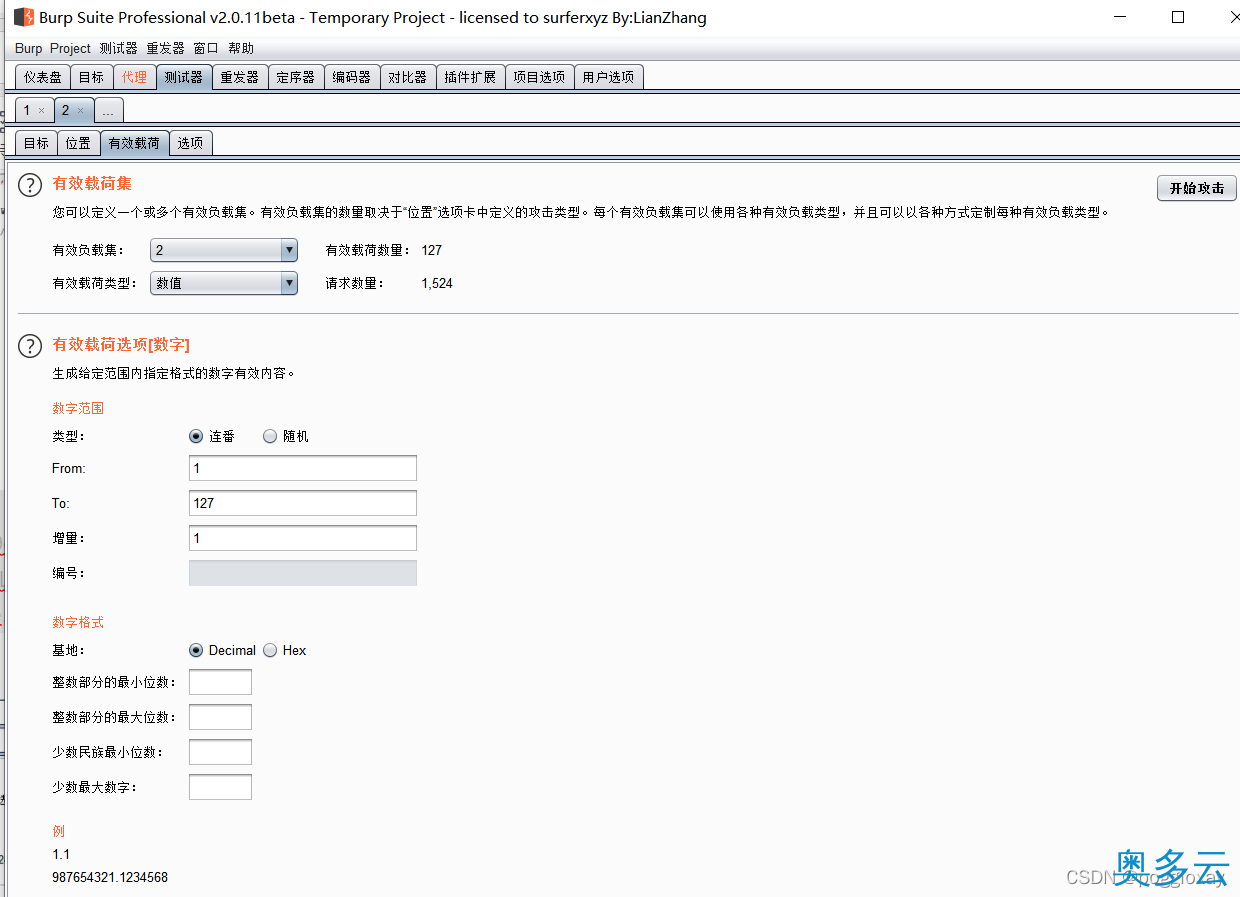Open the 重发器 menu
This screenshot has width=1240, height=897.
coord(165,48)
